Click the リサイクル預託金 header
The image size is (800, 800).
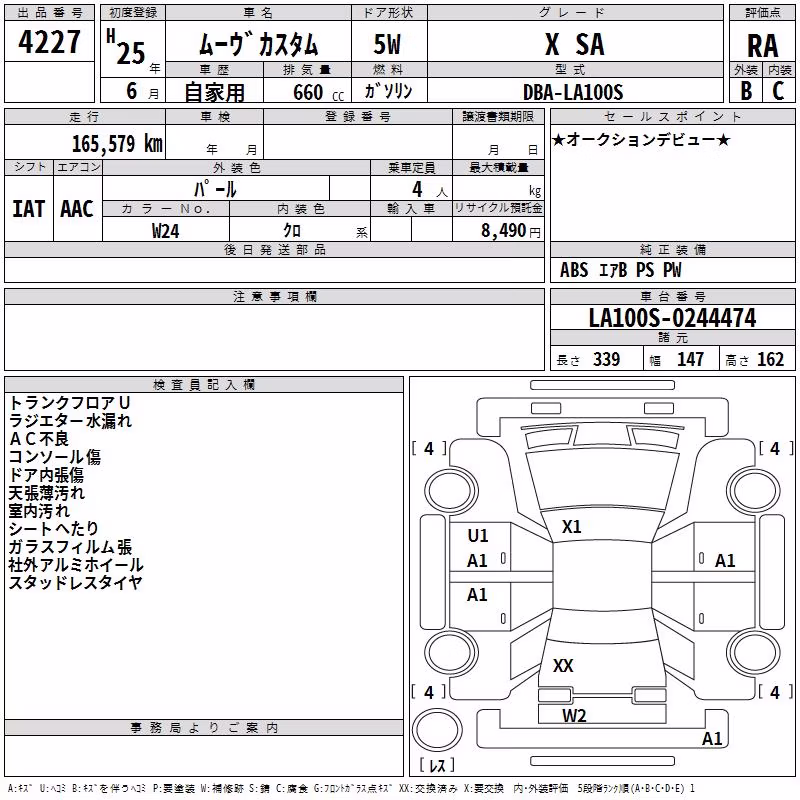coord(498,208)
